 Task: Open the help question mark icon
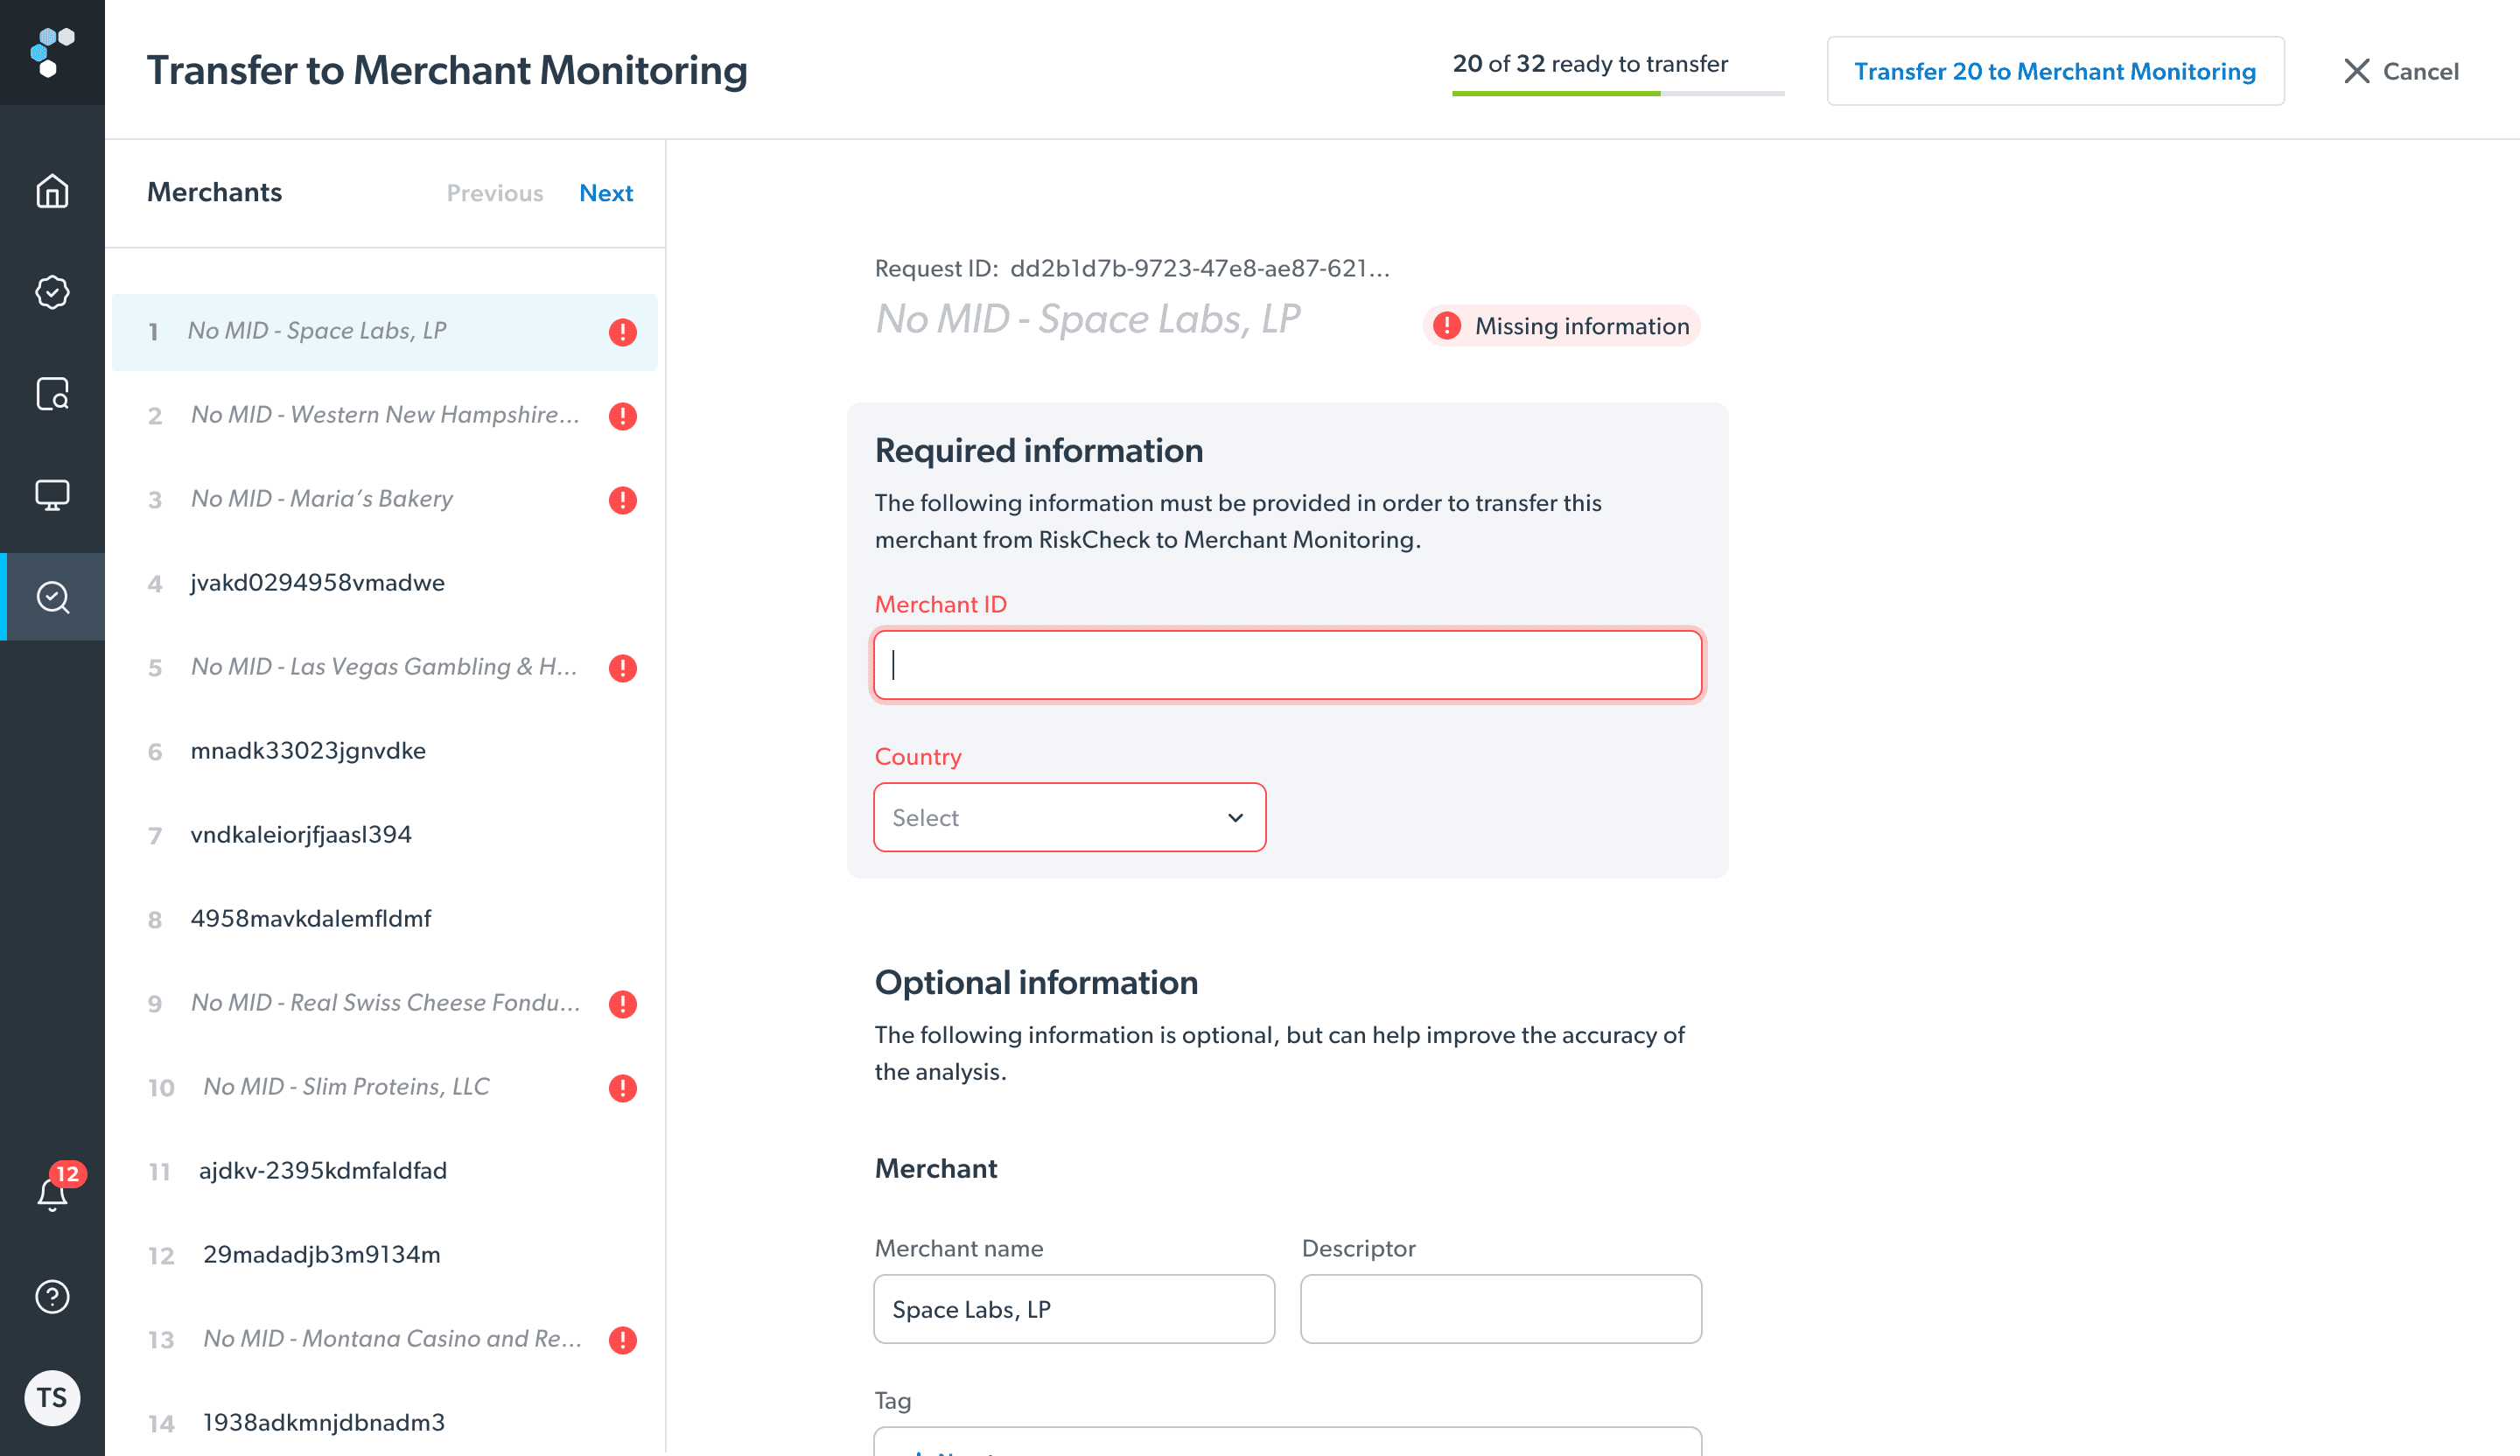click(52, 1297)
